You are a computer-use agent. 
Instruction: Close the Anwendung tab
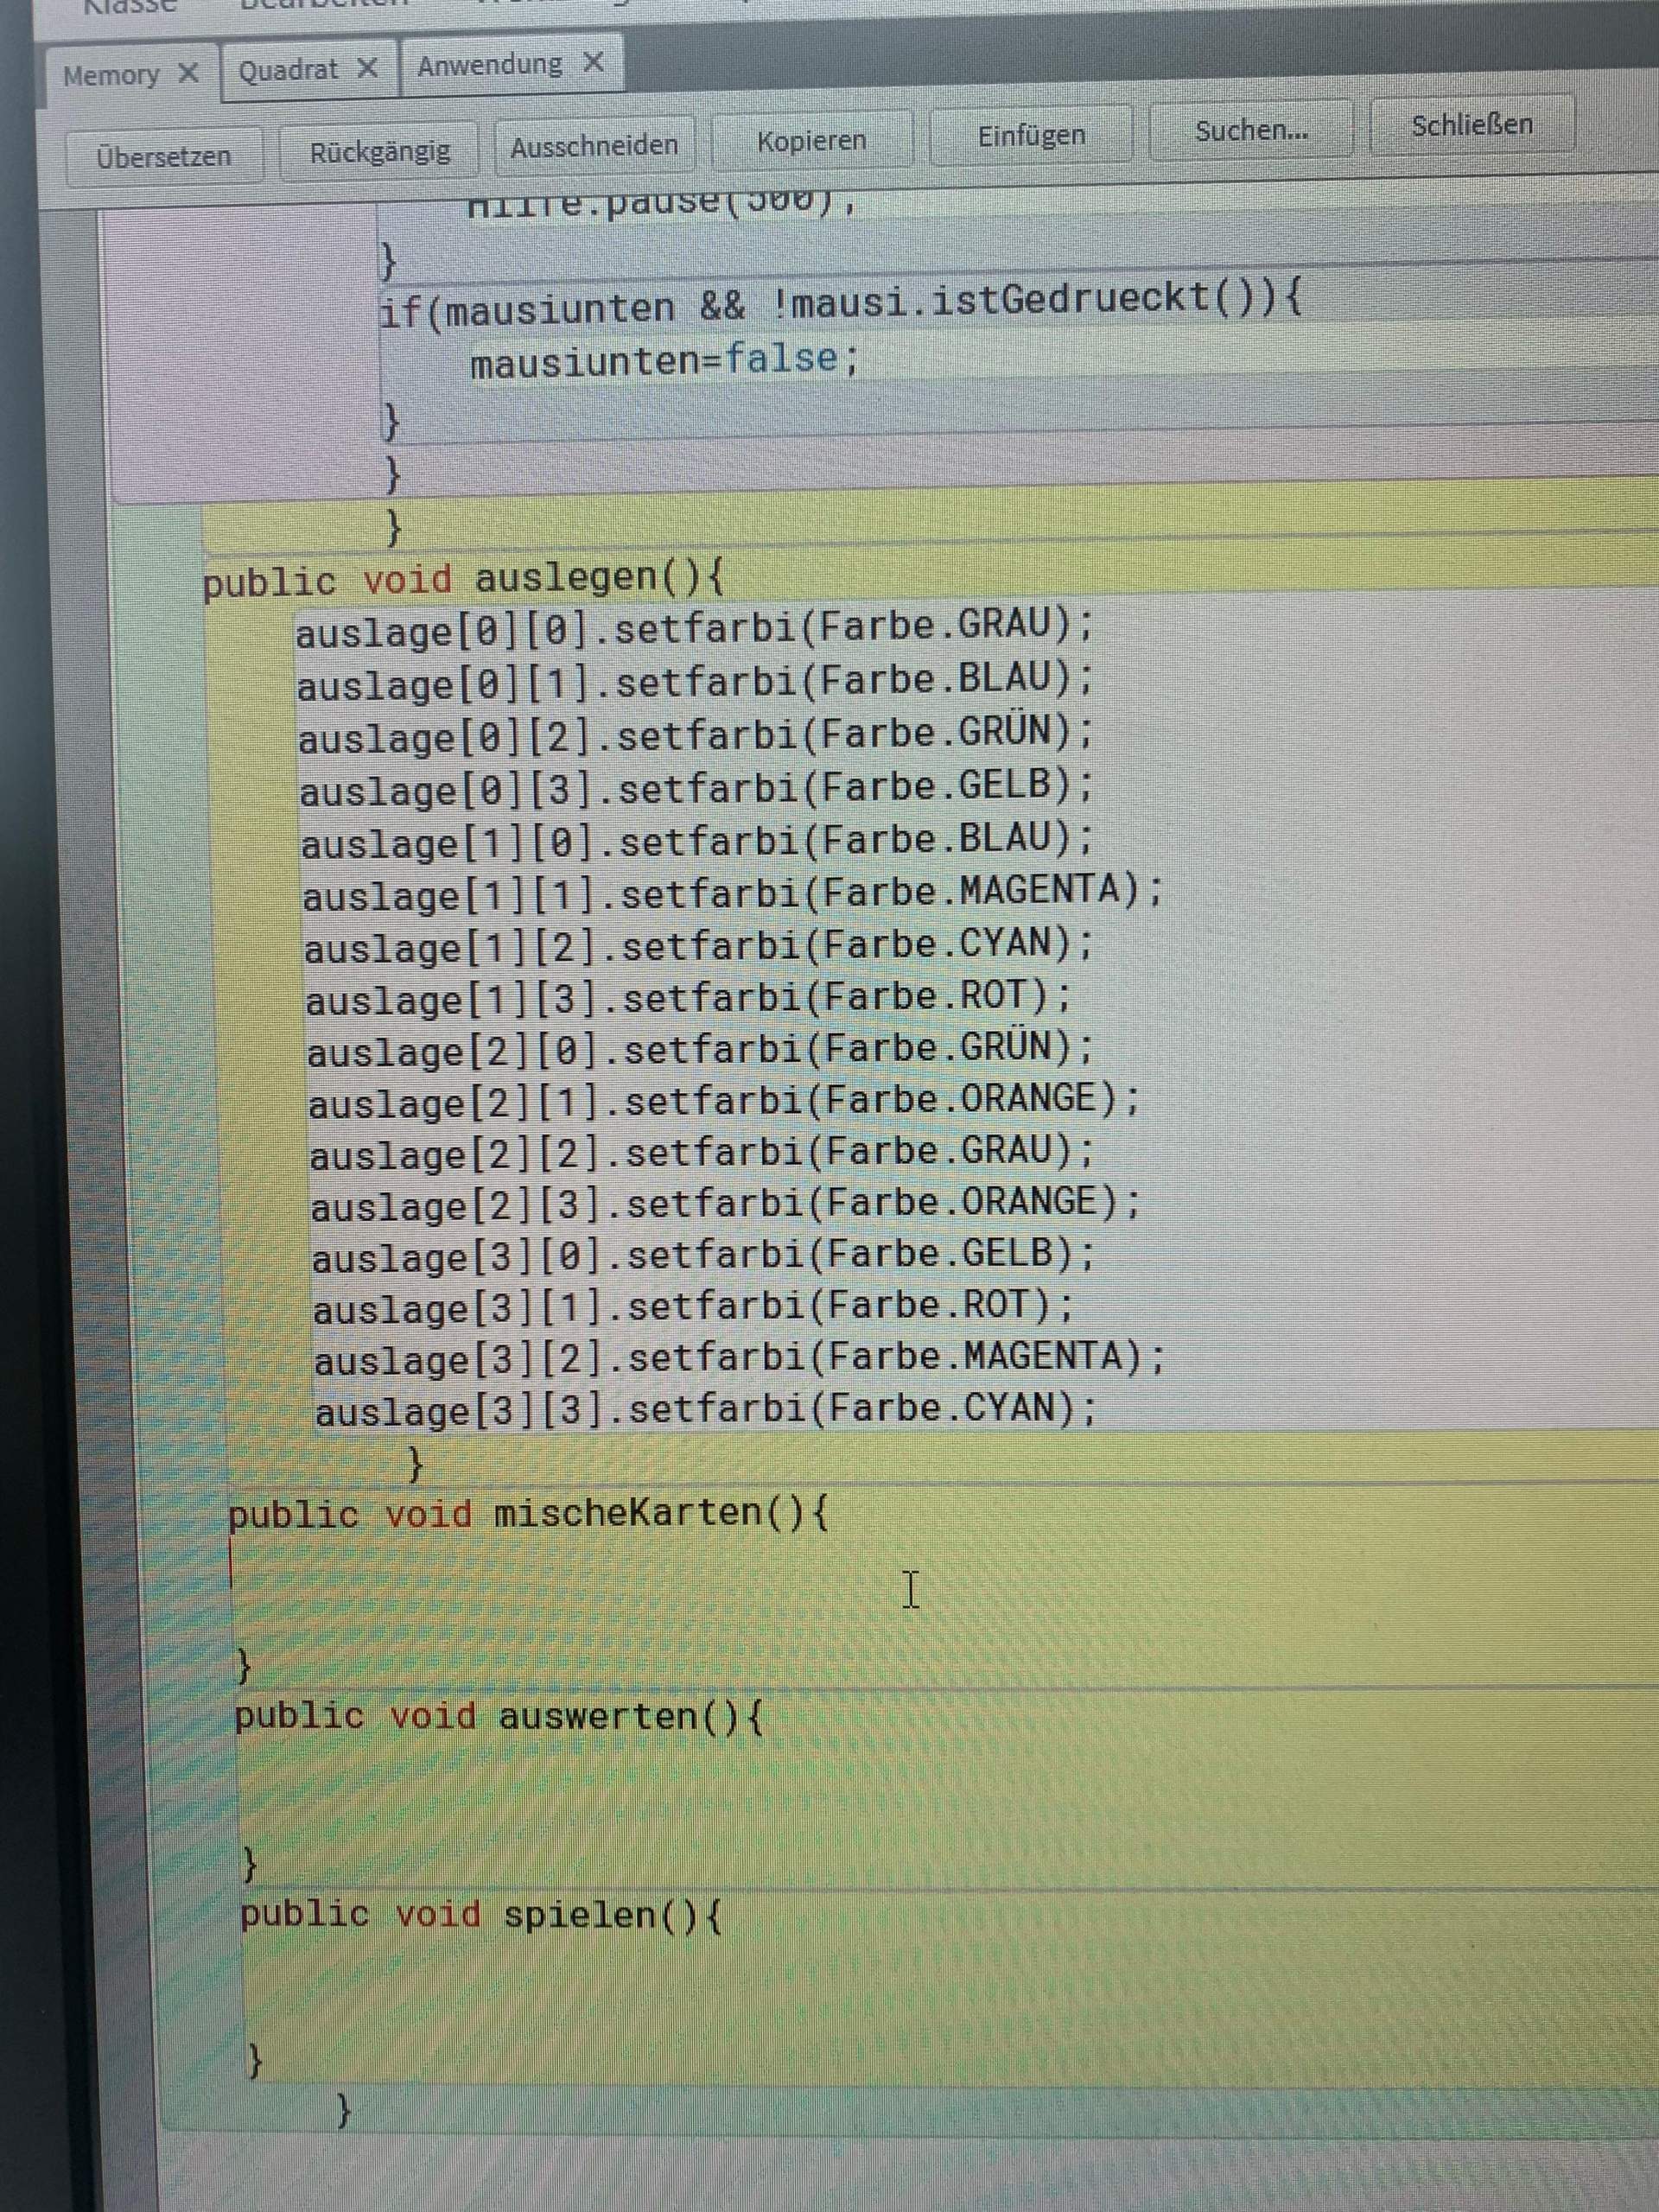click(x=593, y=63)
